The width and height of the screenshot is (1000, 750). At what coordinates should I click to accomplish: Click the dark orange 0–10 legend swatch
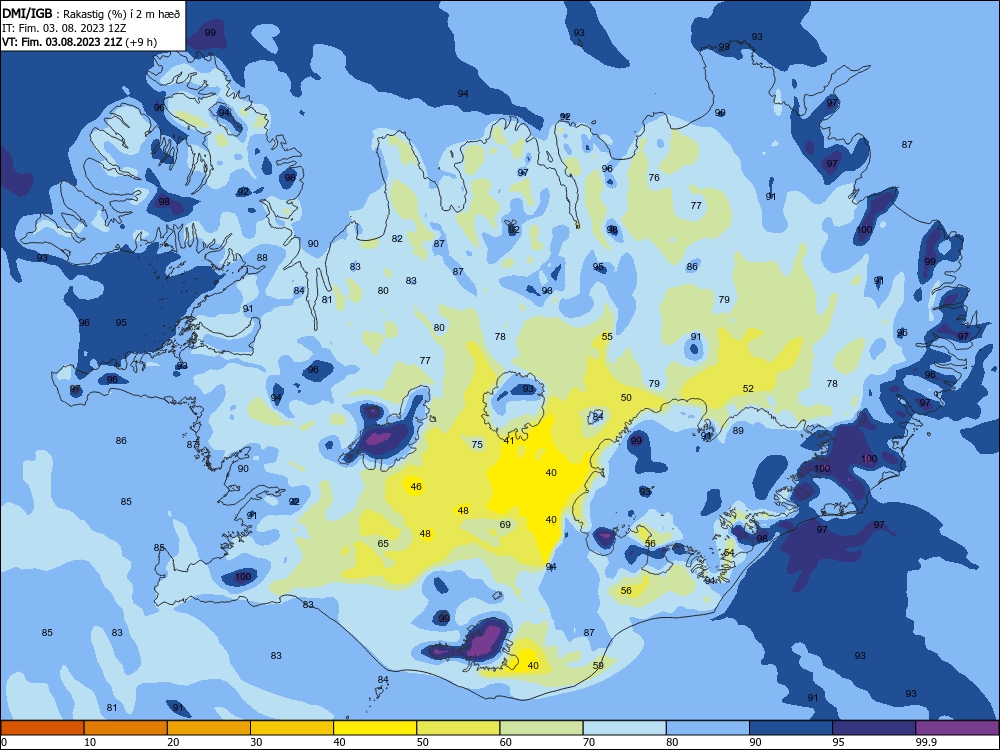[x=42, y=728]
